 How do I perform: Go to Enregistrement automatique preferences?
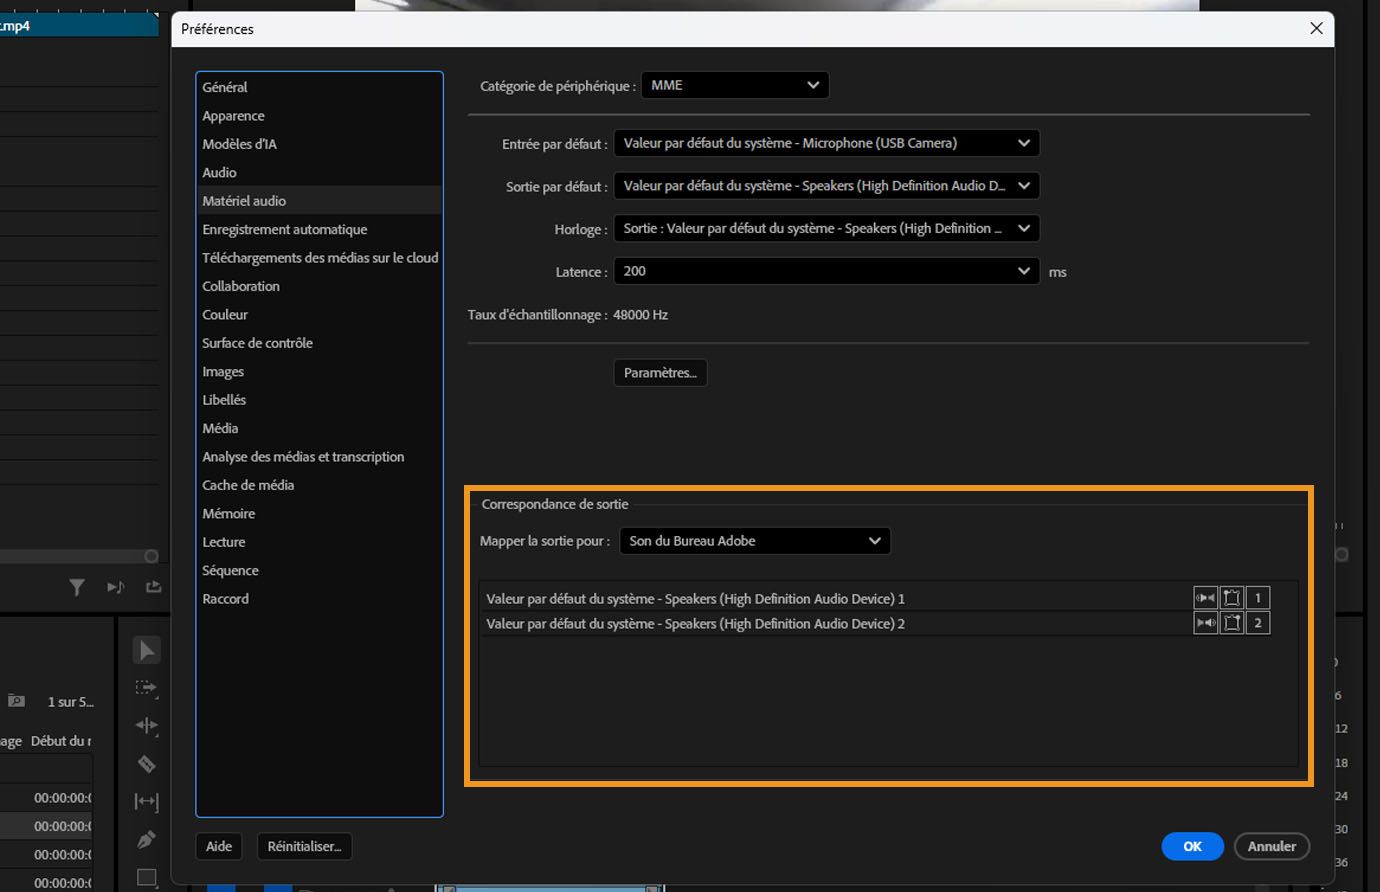pos(319,229)
